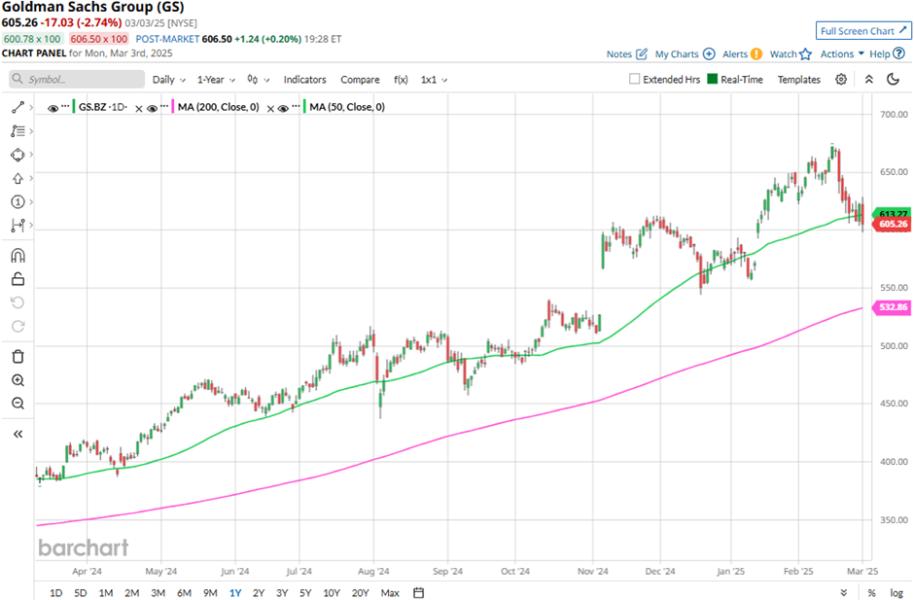Click the red 605.26 last price tag
914x600 pixels.
tap(892, 224)
